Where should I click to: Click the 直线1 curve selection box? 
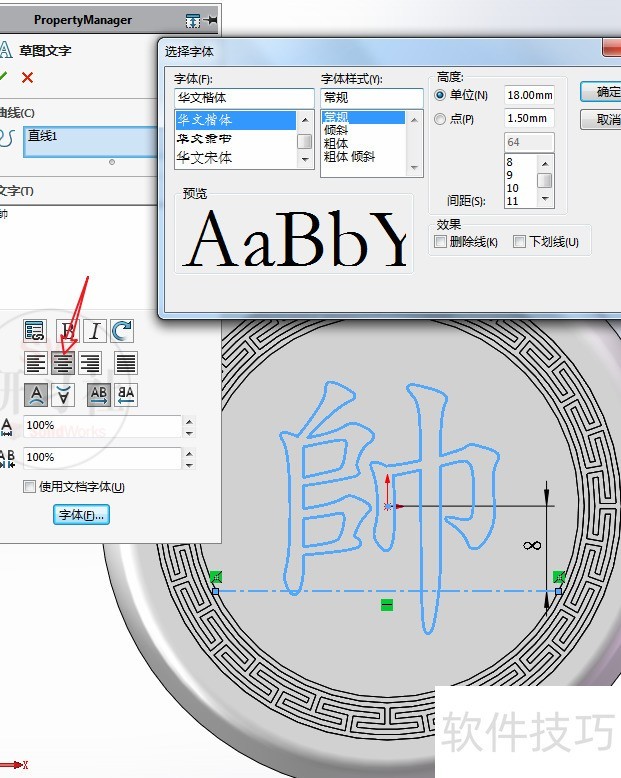tap(91, 142)
